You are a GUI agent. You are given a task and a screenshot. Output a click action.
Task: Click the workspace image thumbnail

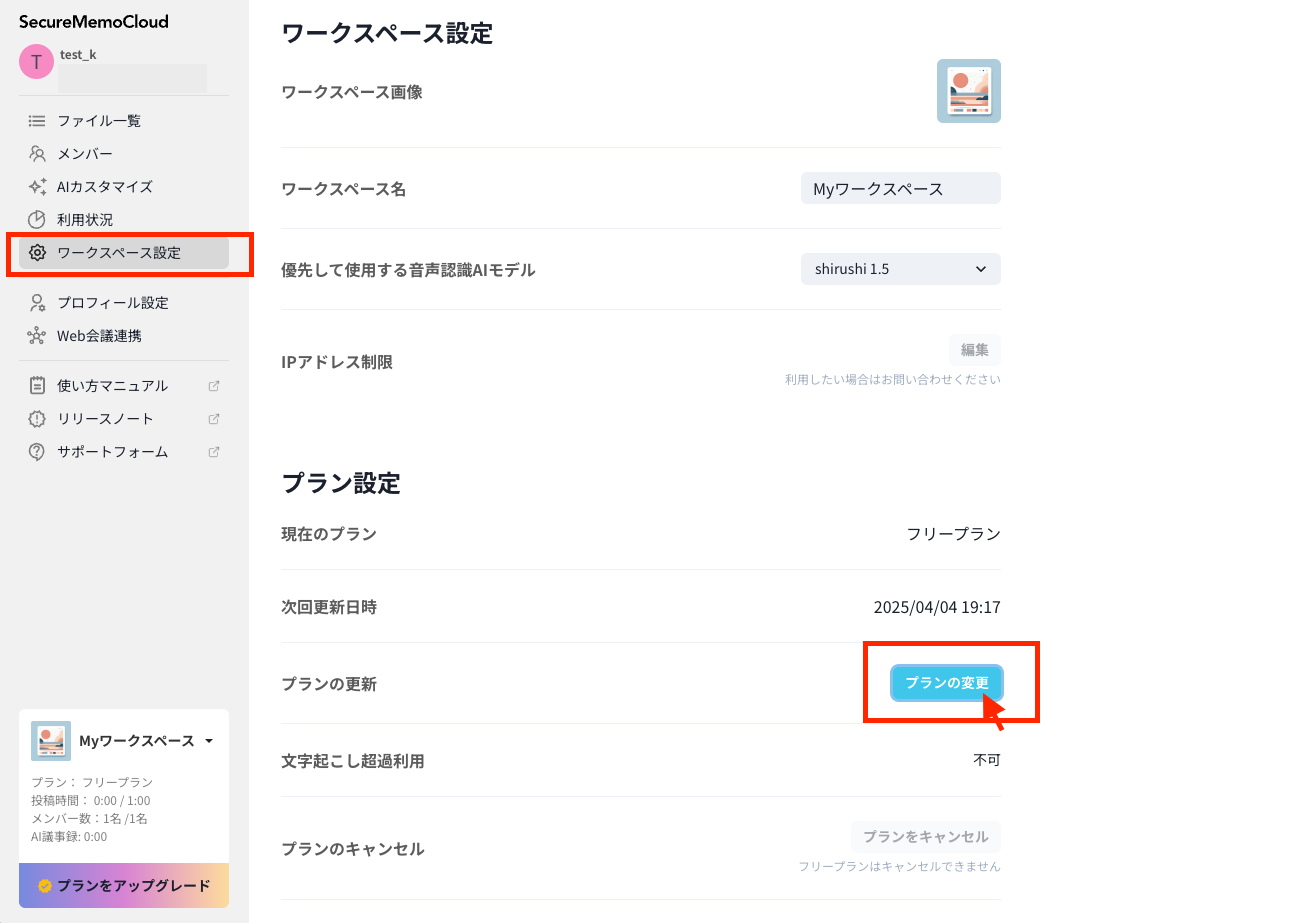[968, 91]
